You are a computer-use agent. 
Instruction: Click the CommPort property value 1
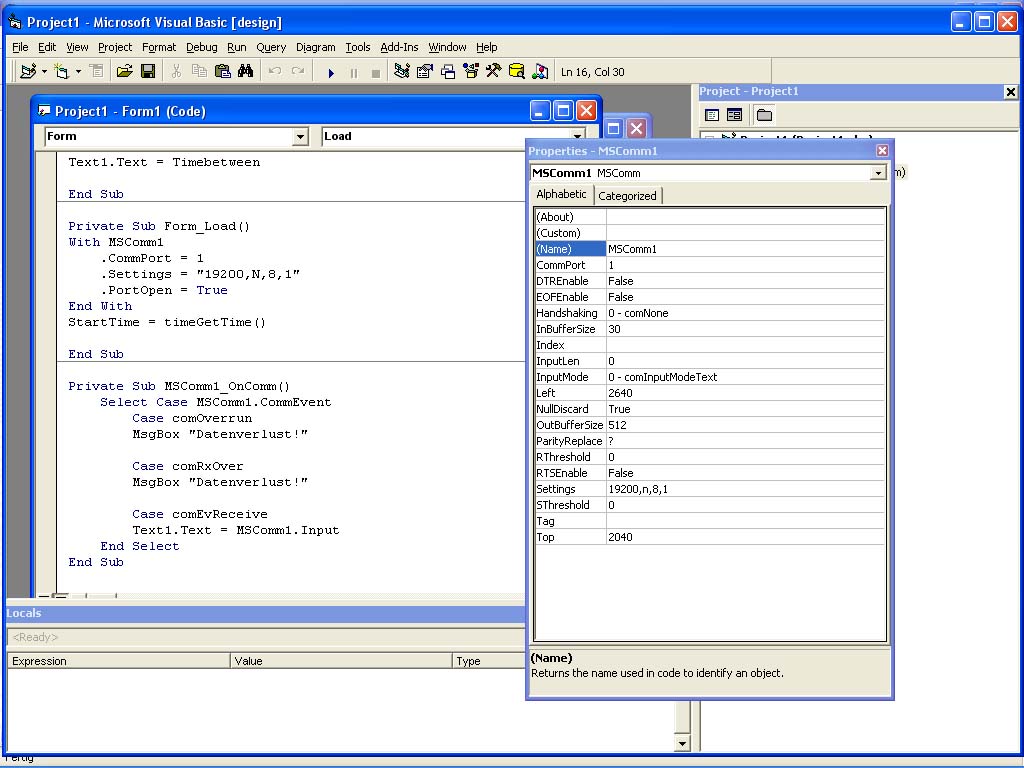pos(745,265)
